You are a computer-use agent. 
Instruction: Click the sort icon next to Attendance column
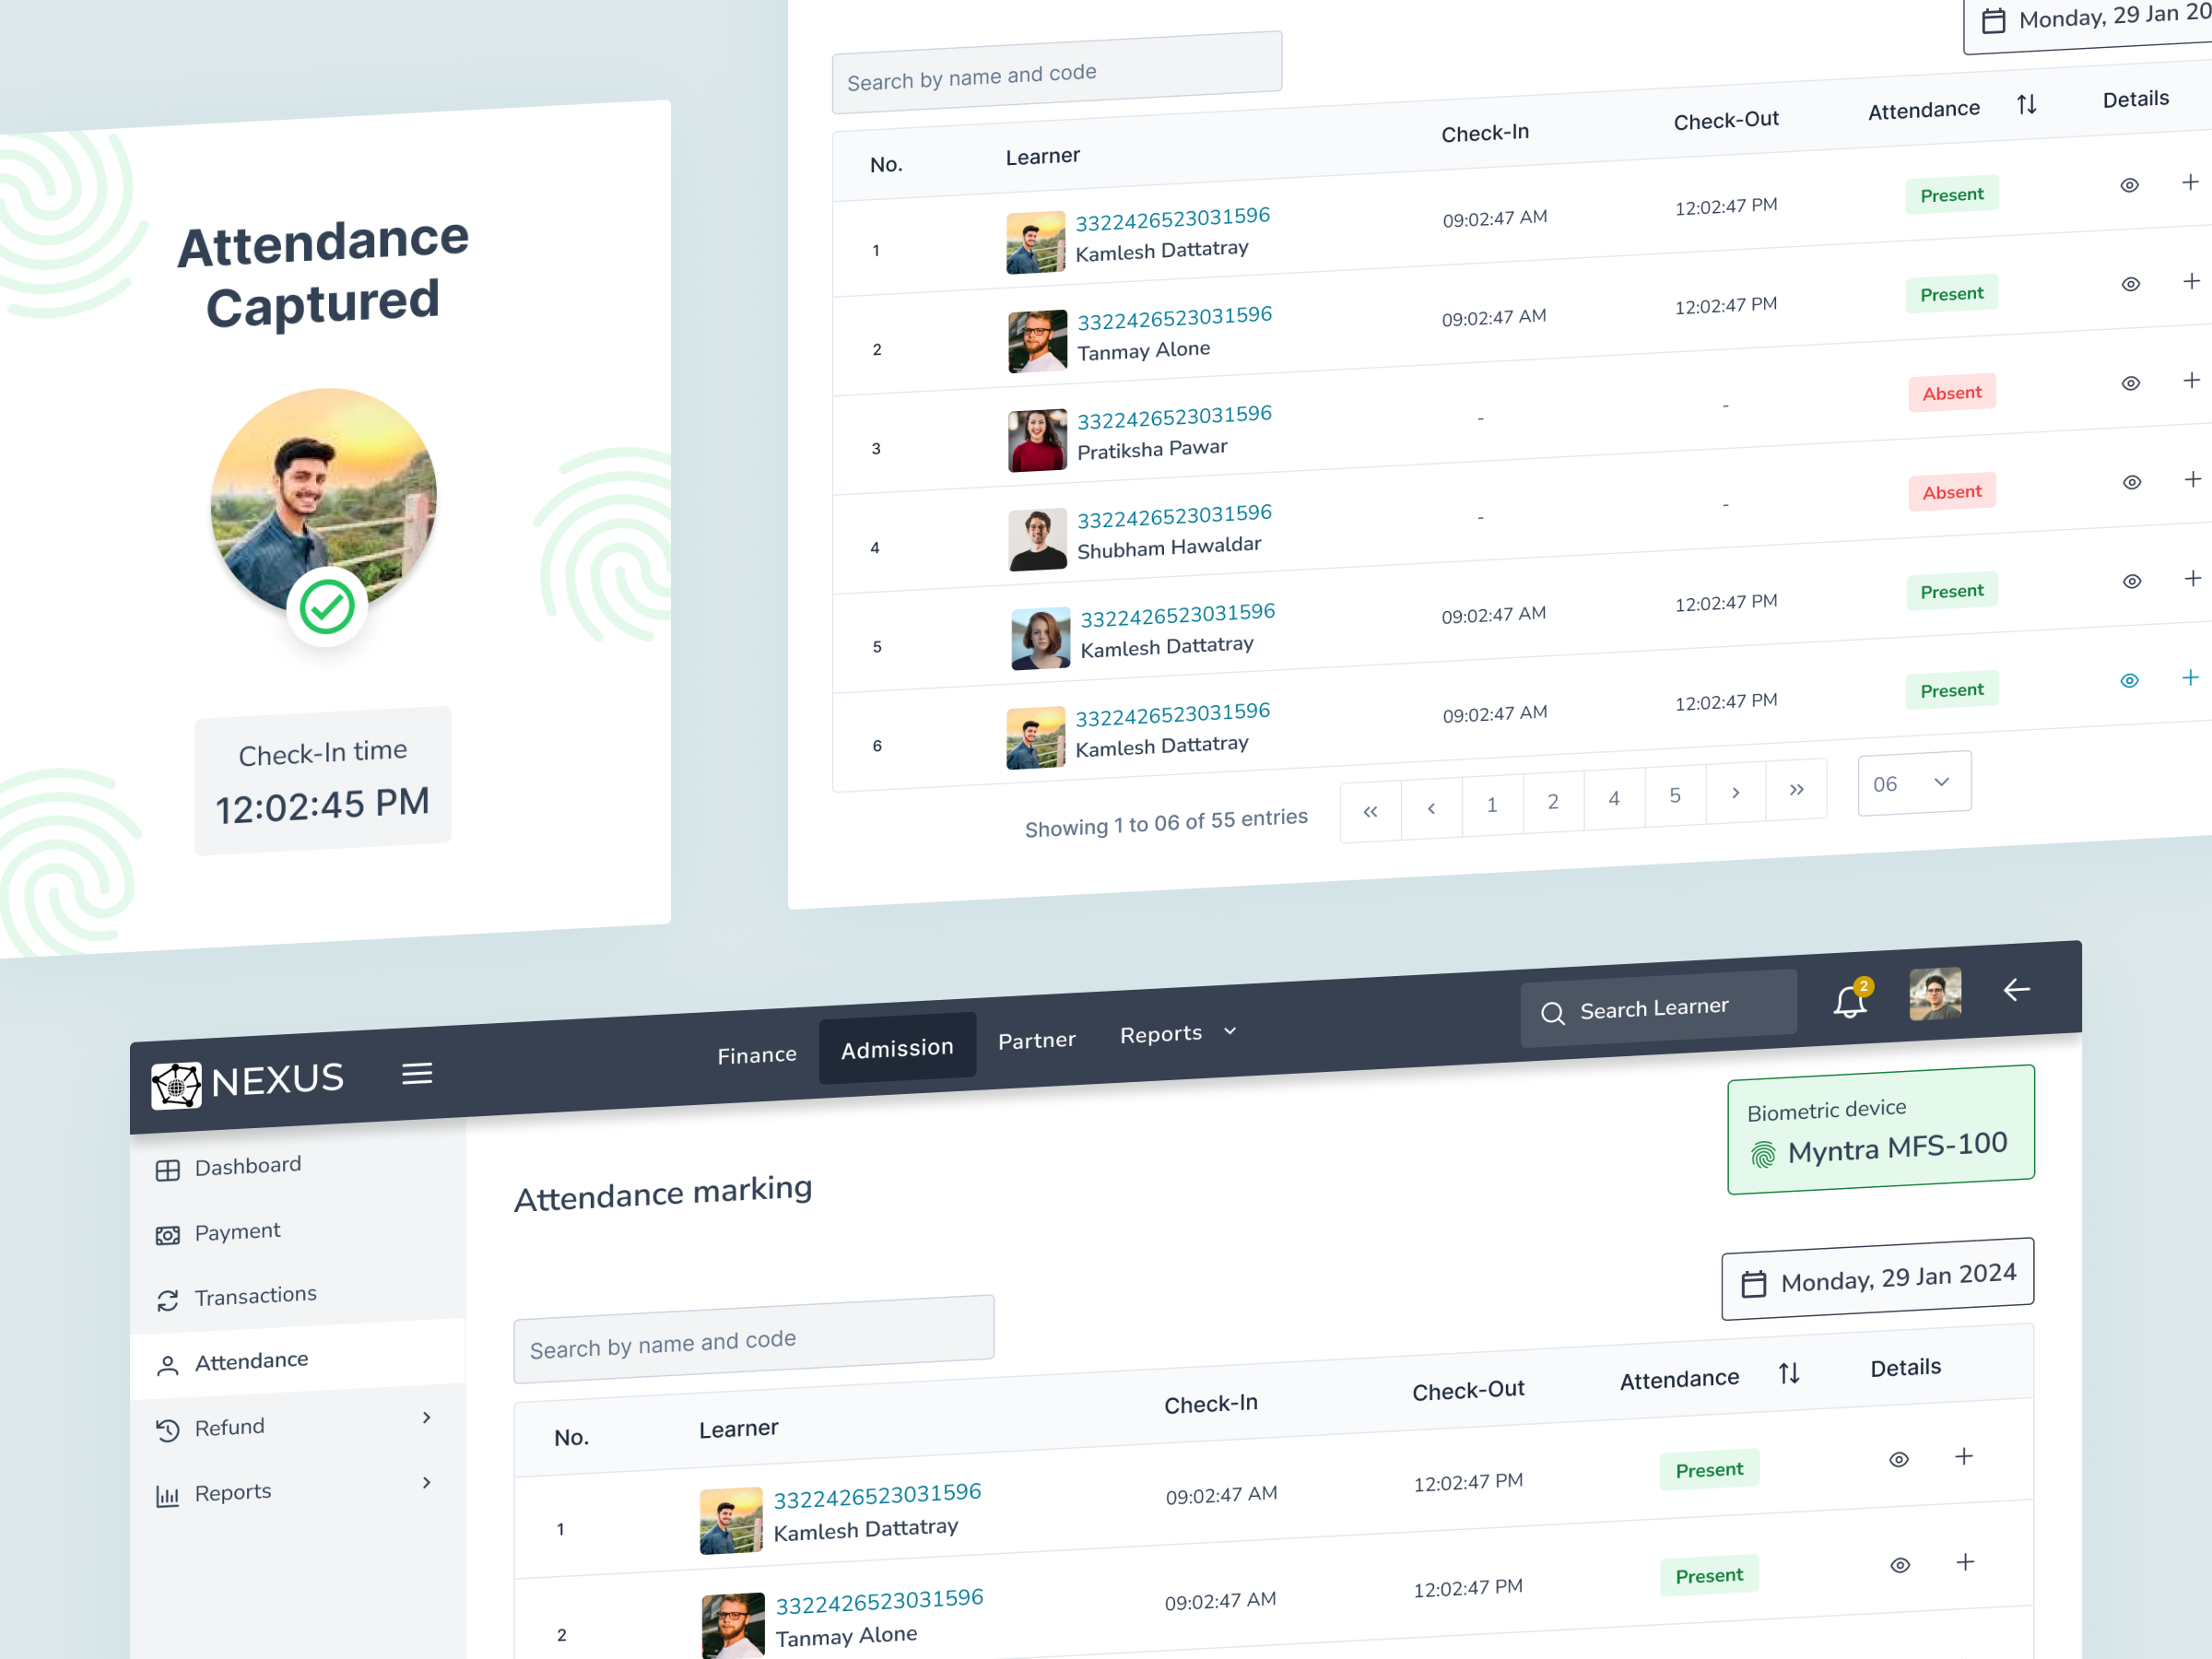[2026, 105]
